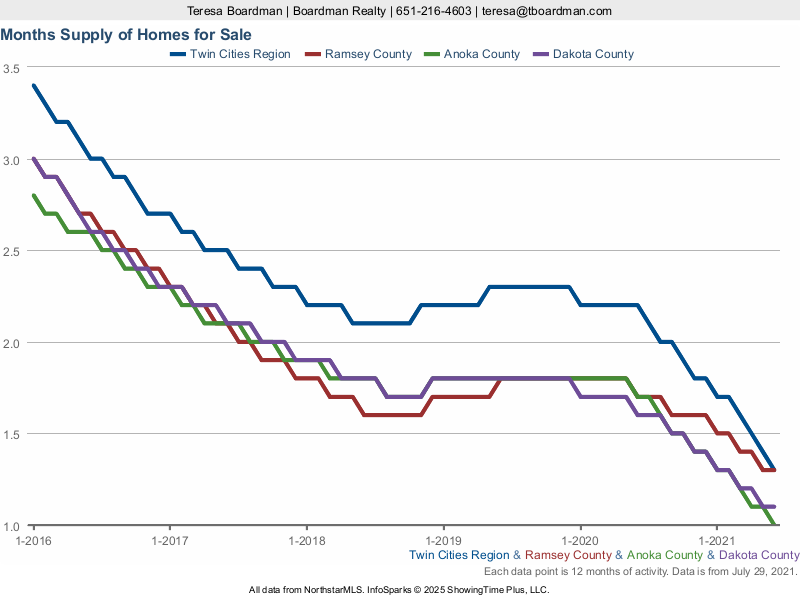800x600 pixels.
Task: Click the 1-2019 x-axis label
Action: (443, 540)
